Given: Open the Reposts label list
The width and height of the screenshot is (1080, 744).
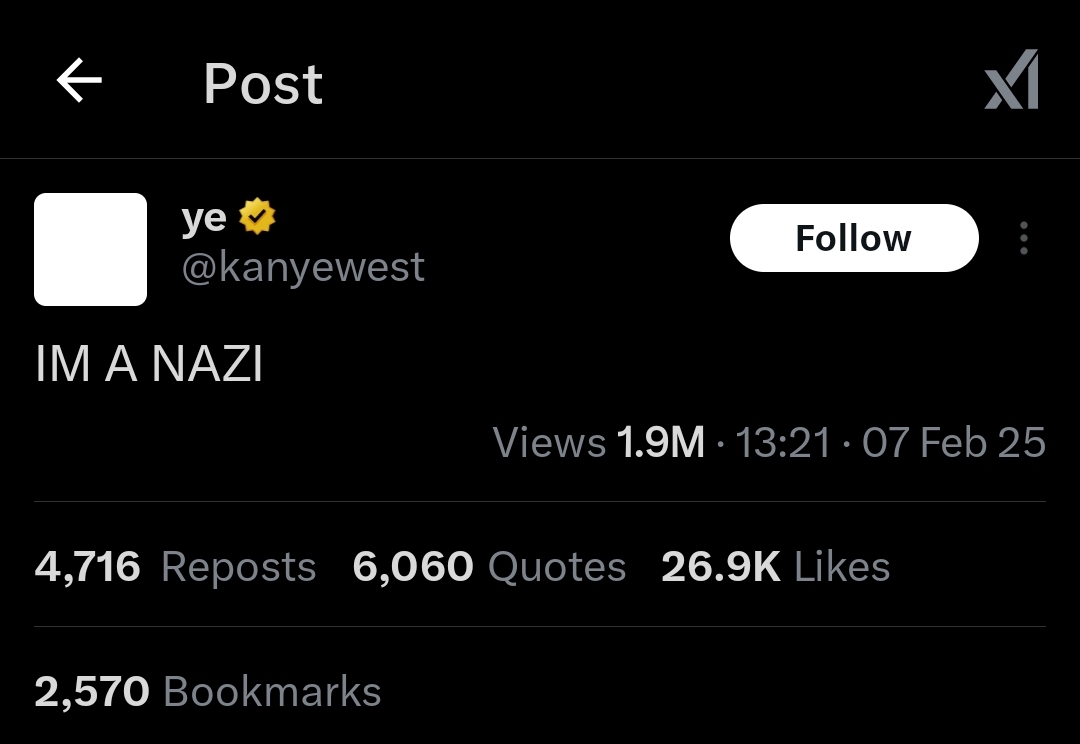Looking at the screenshot, I should point(239,568).
